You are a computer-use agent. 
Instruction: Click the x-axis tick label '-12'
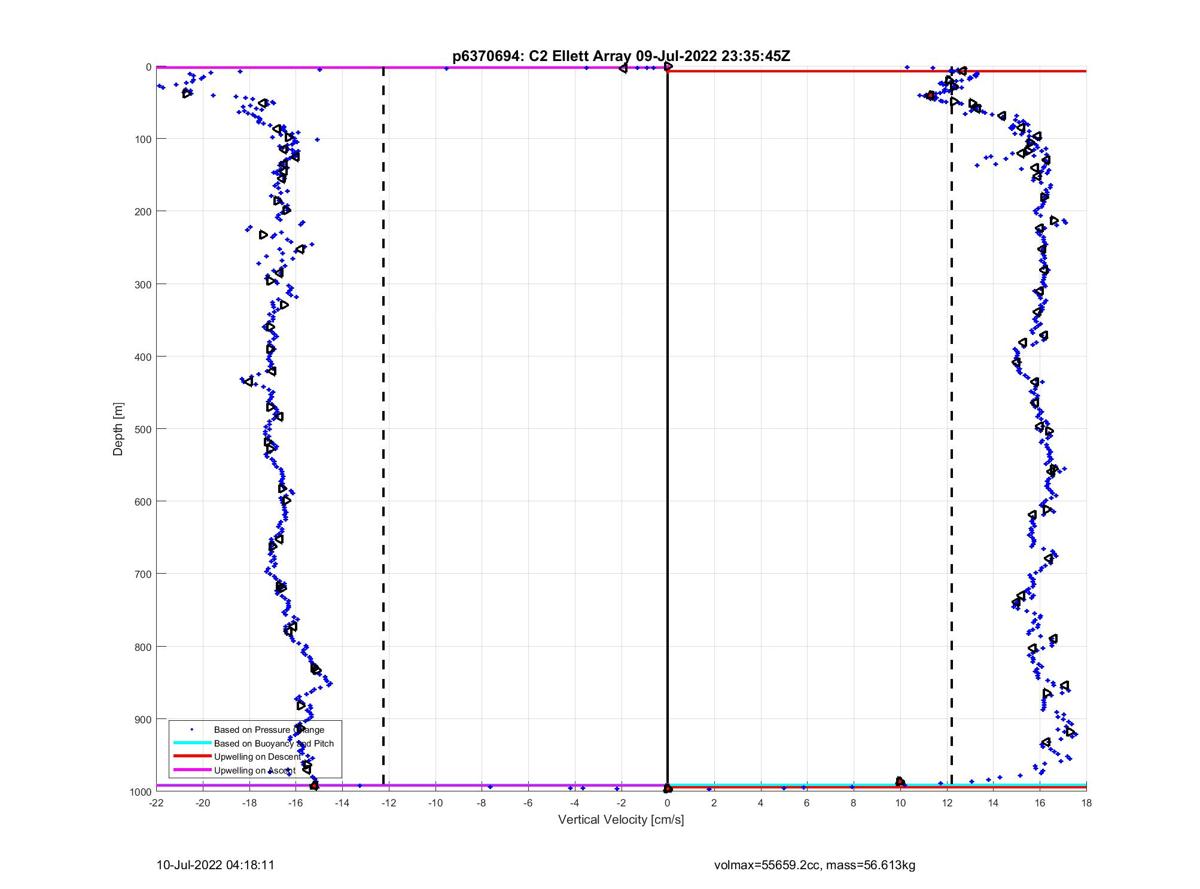389,802
